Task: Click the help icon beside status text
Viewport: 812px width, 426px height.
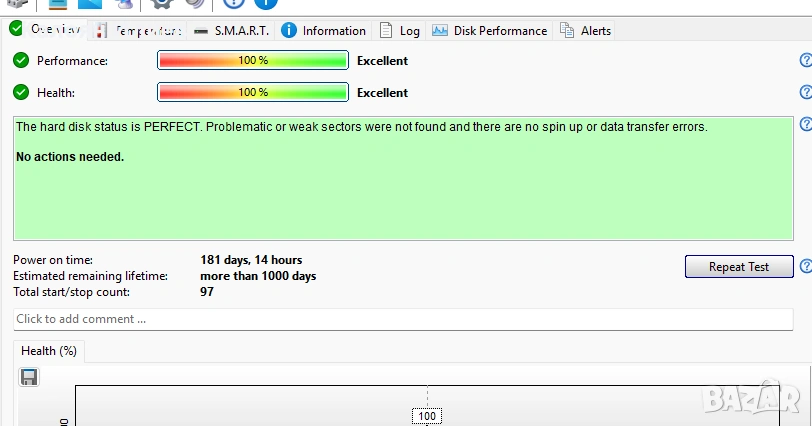Action: (x=806, y=125)
